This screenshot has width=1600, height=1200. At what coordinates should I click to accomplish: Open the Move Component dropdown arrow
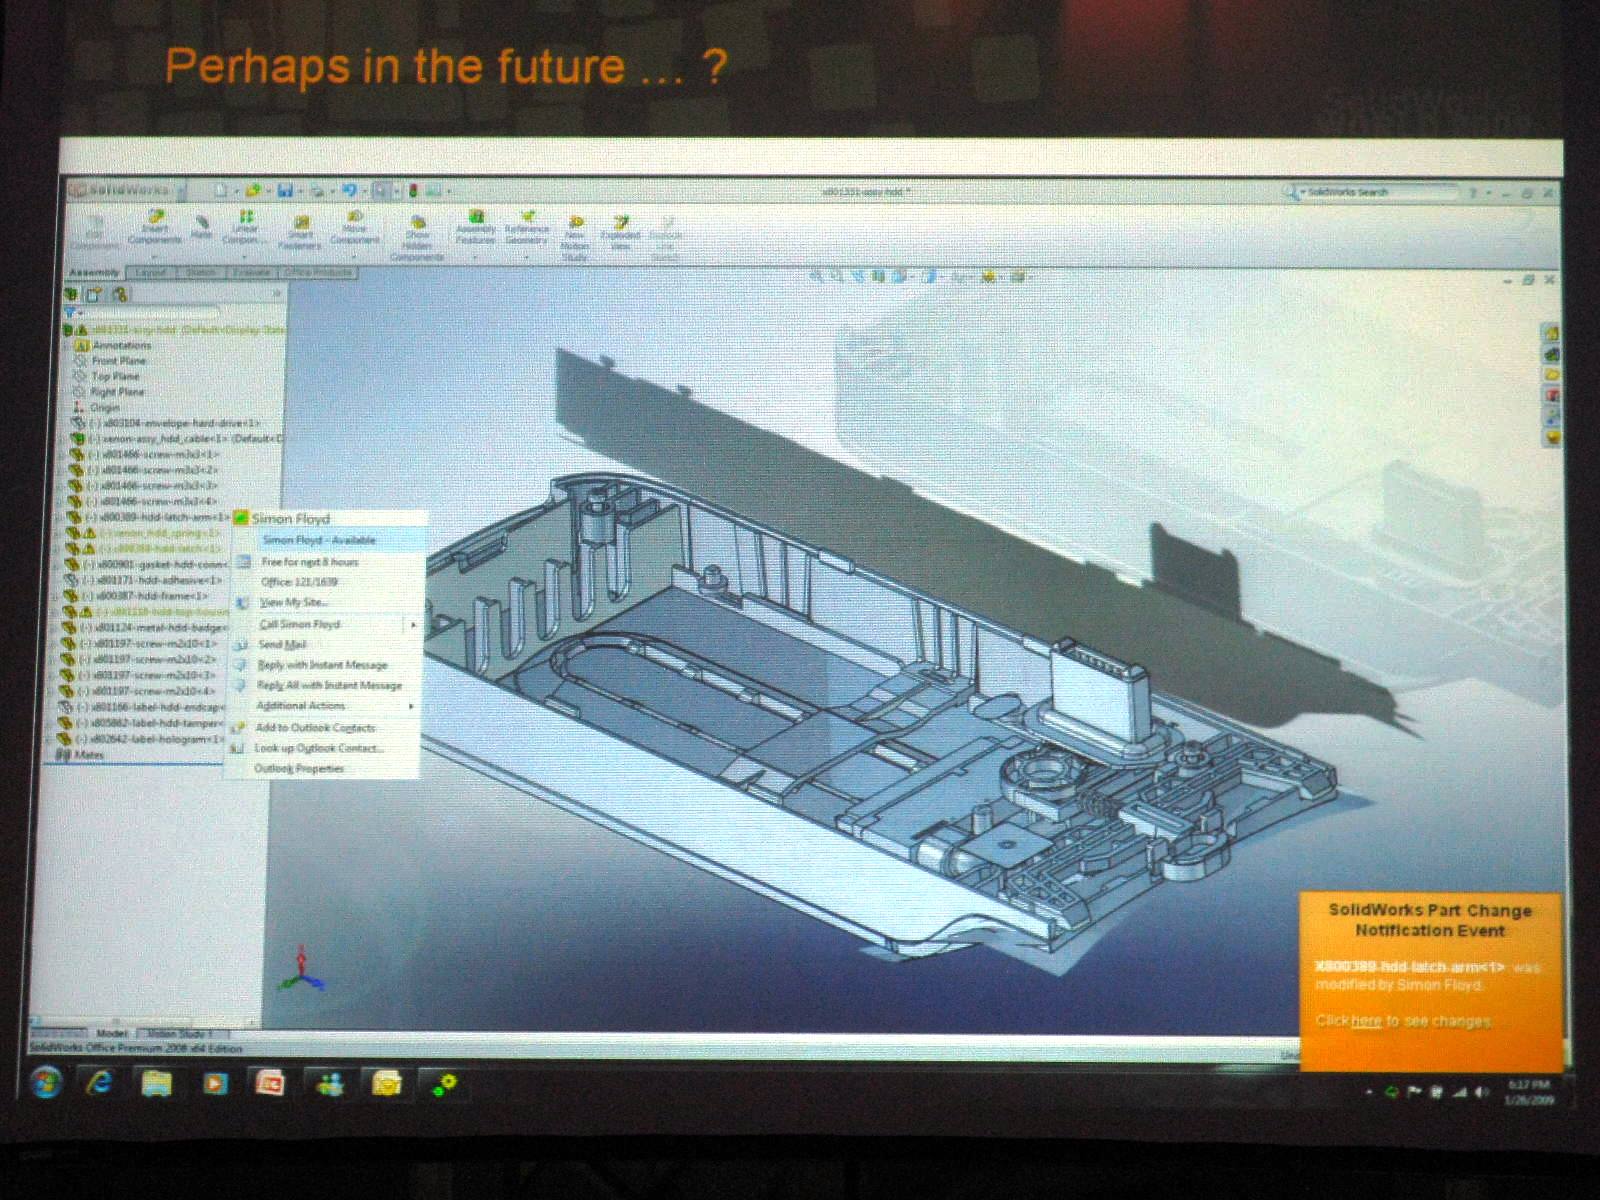point(355,255)
